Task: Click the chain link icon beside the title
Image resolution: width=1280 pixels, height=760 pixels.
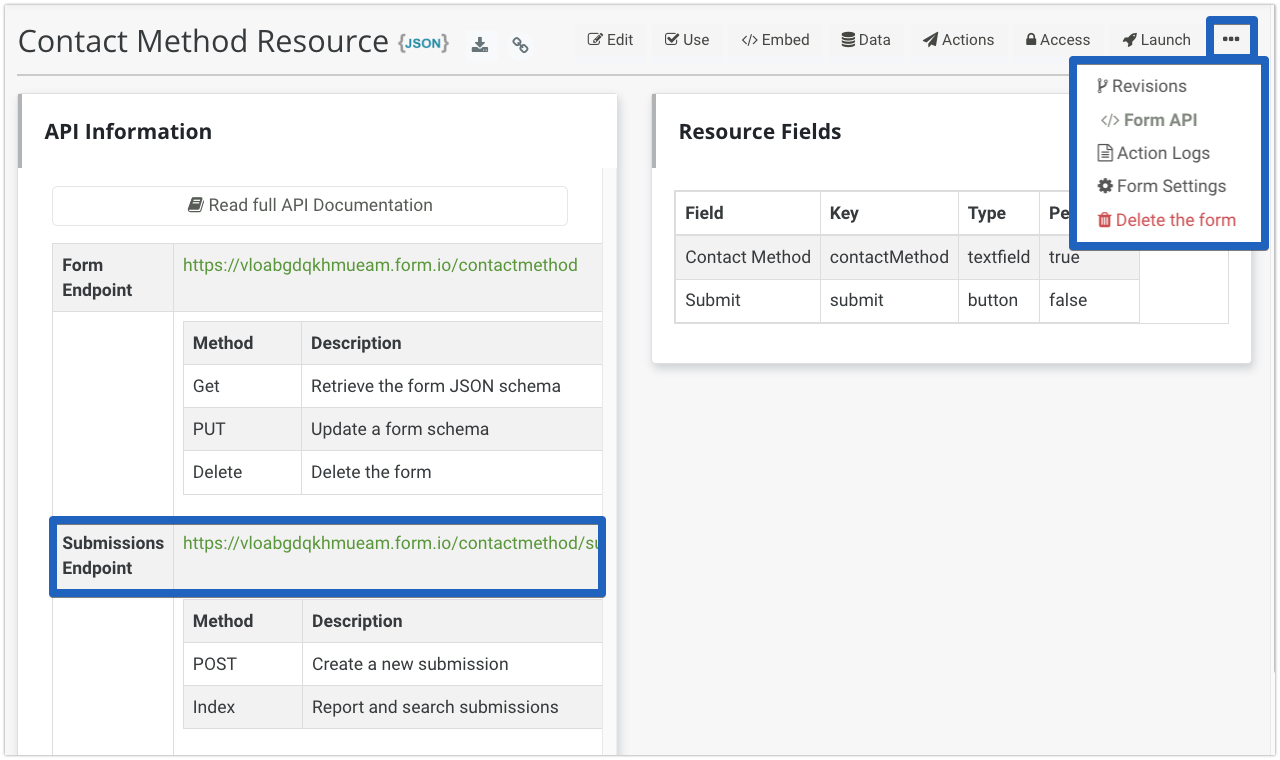Action: pos(520,44)
